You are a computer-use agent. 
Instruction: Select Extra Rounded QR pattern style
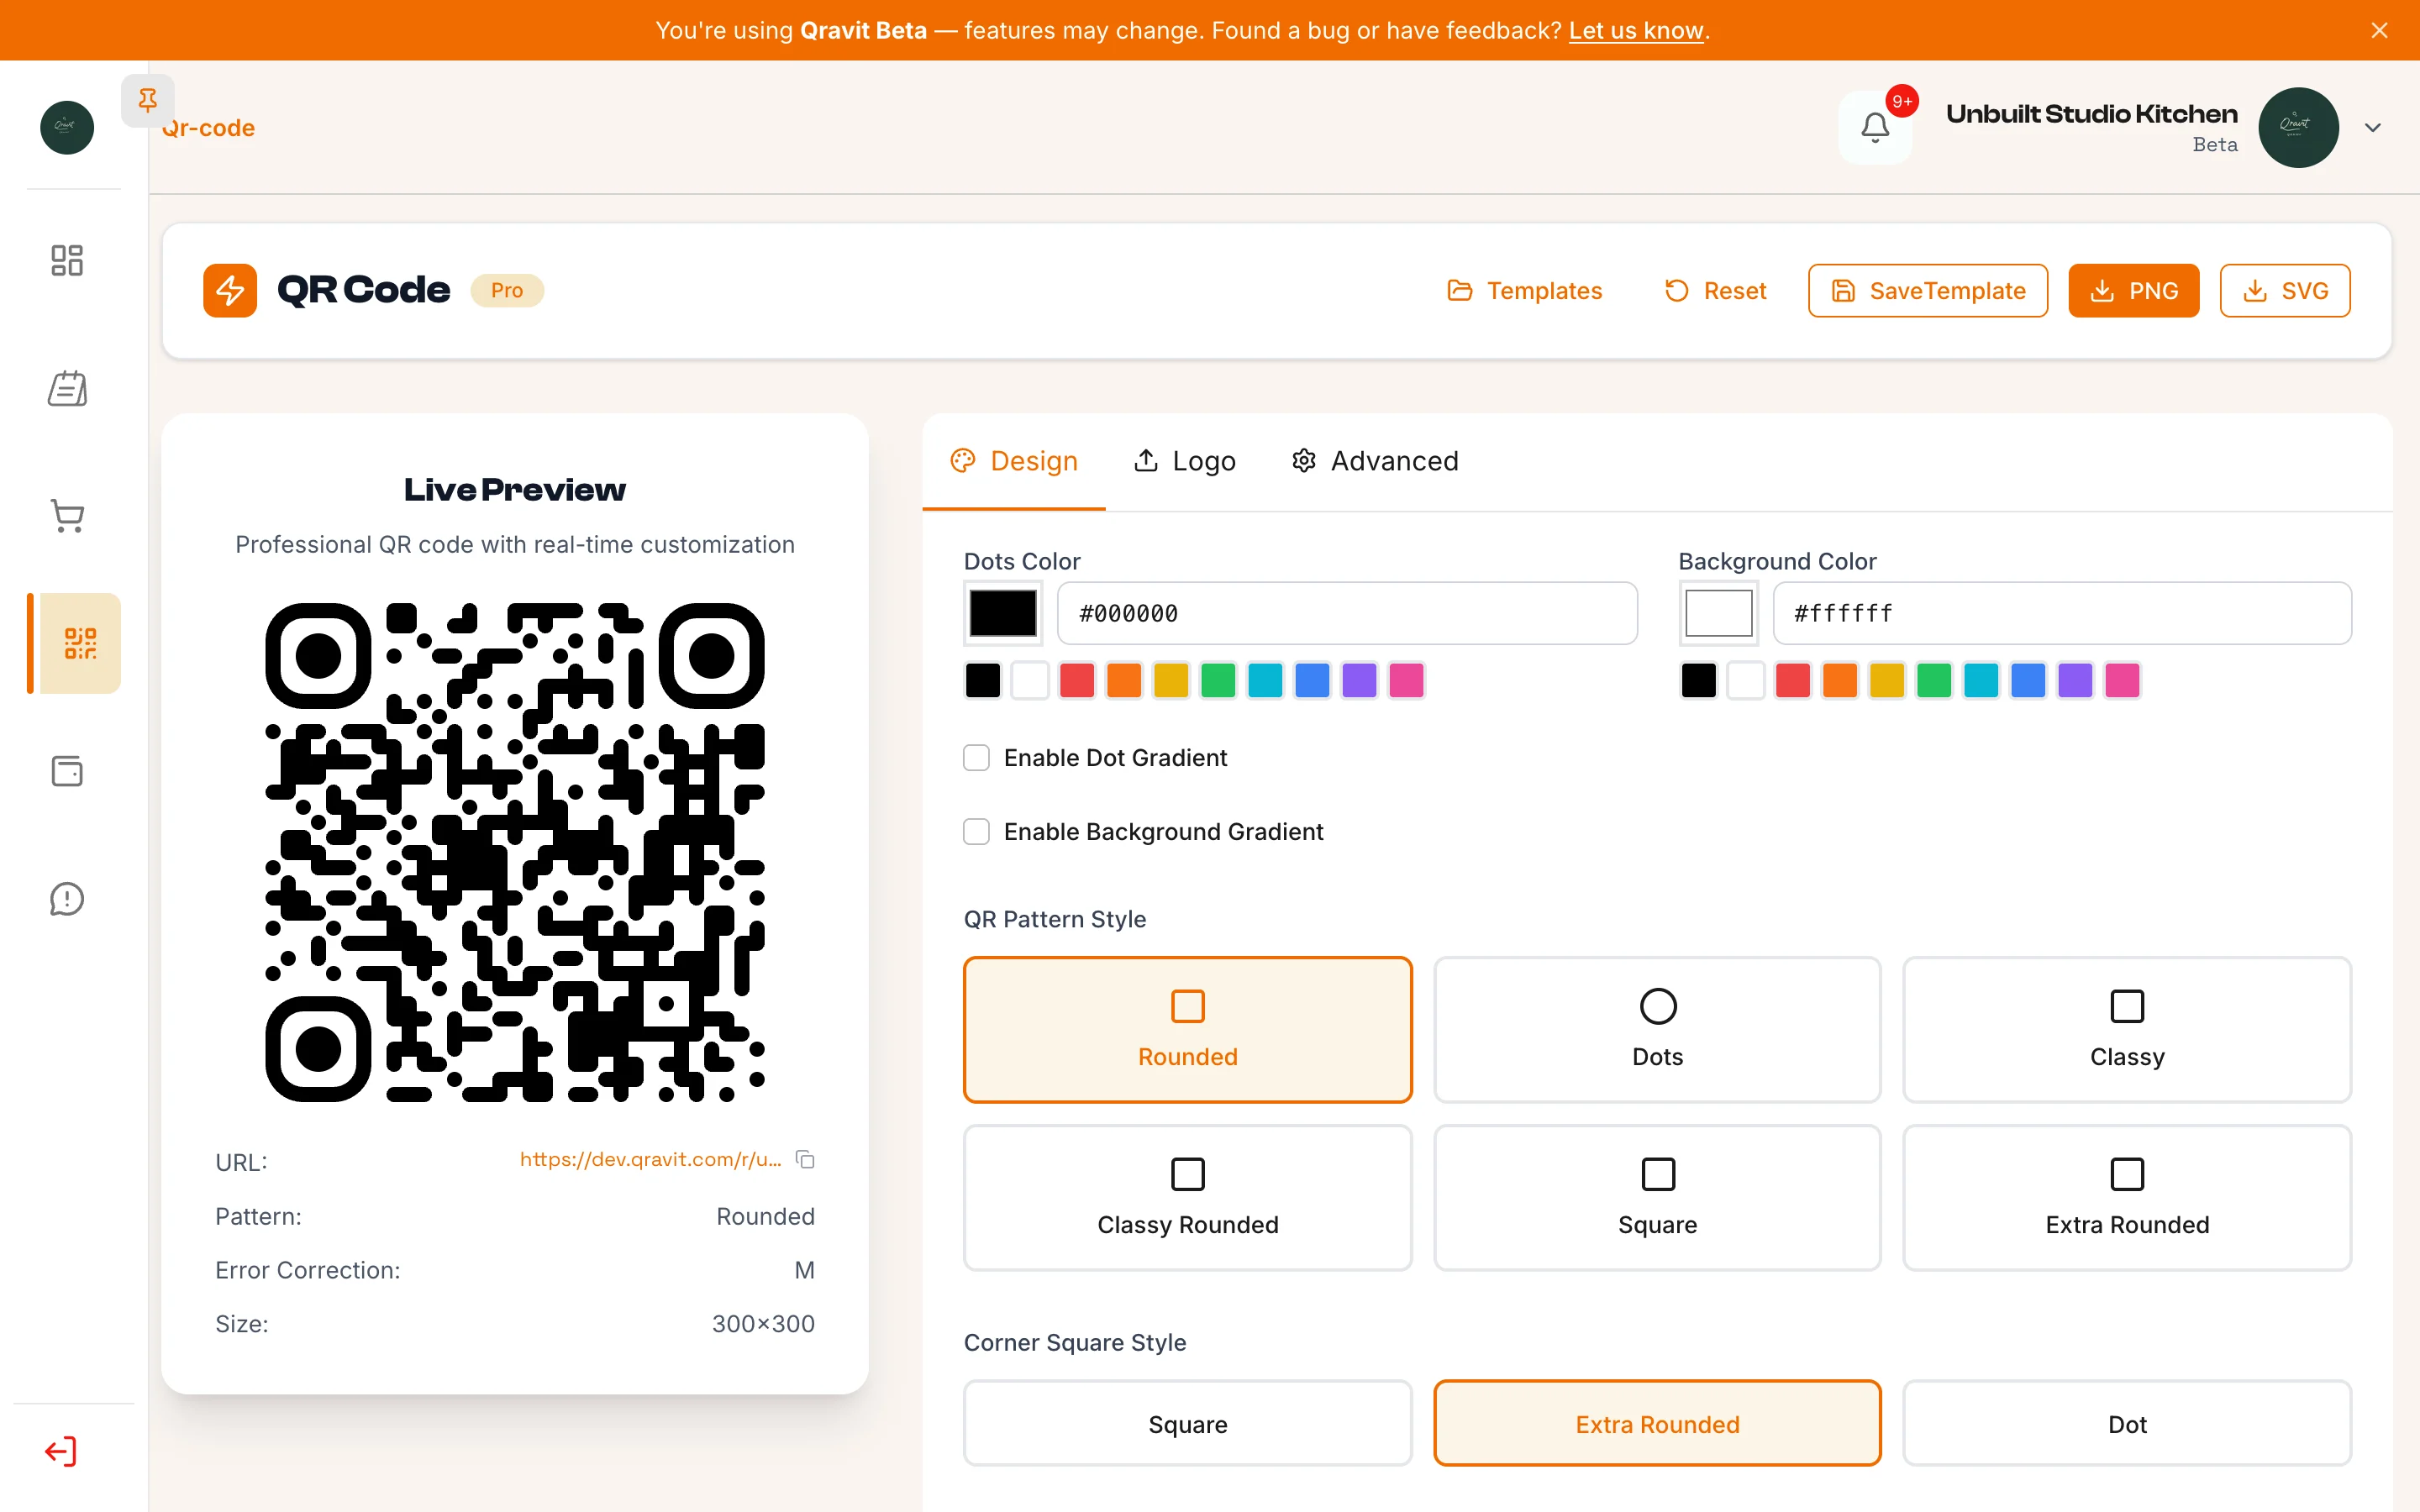coord(2127,1198)
